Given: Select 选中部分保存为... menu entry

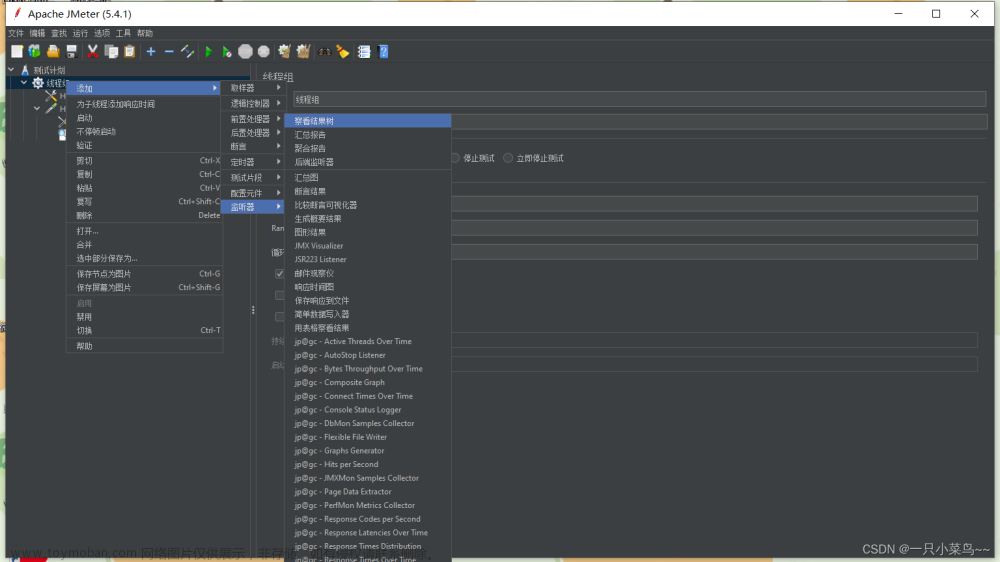Looking at the screenshot, I should coord(144,258).
